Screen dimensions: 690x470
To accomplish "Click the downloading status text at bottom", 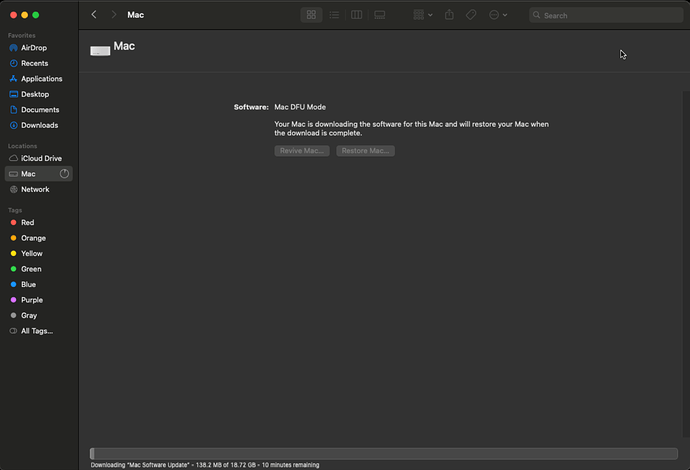I will pyautogui.click(x=205, y=465).
